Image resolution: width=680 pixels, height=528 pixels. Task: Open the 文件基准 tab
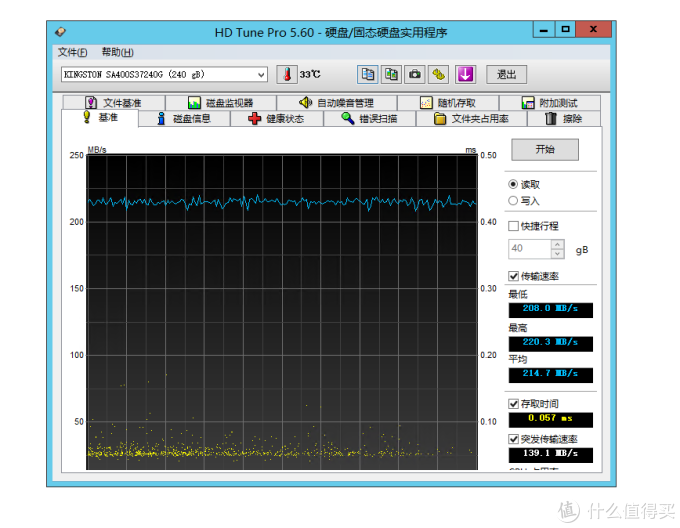[x=114, y=103]
